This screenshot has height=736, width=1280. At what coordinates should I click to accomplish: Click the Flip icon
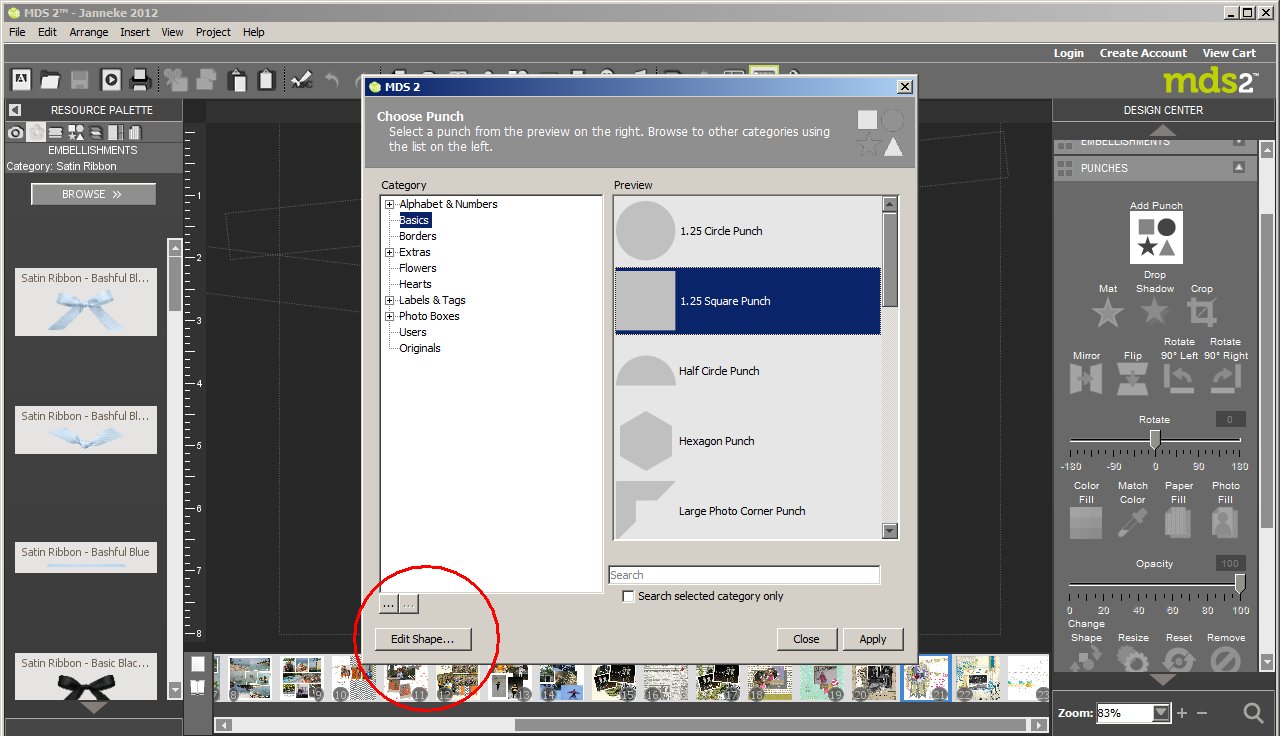[x=1133, y=379]
